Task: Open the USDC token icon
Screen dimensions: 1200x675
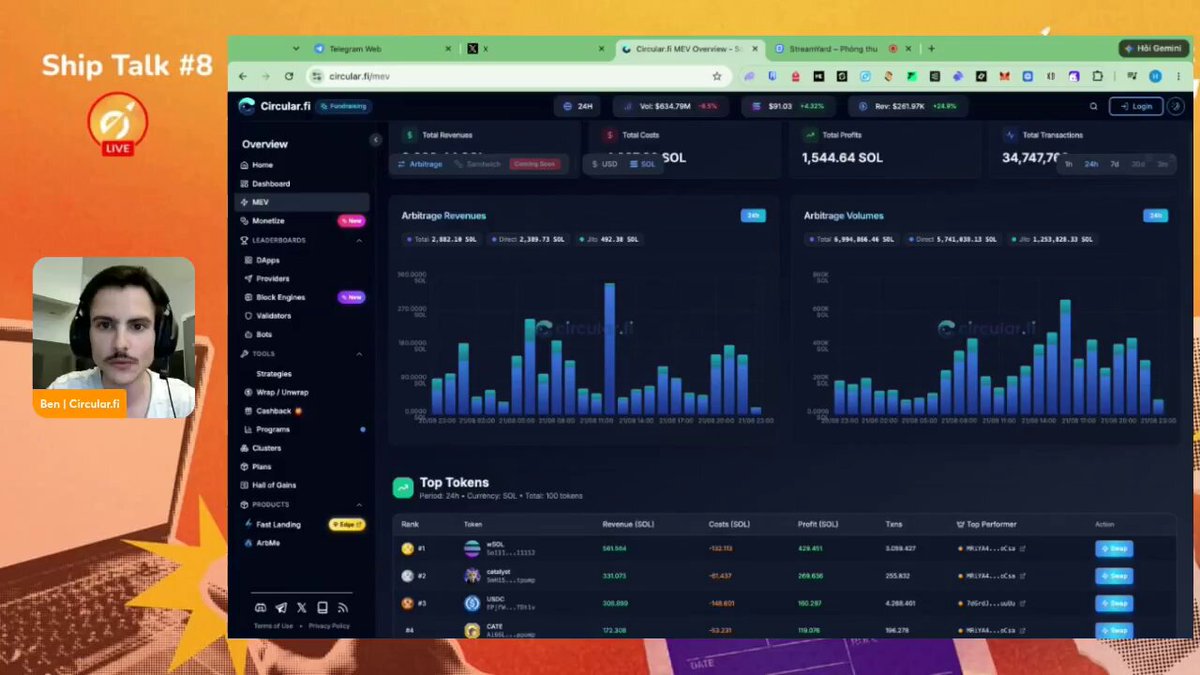Action: coord(472,603)
